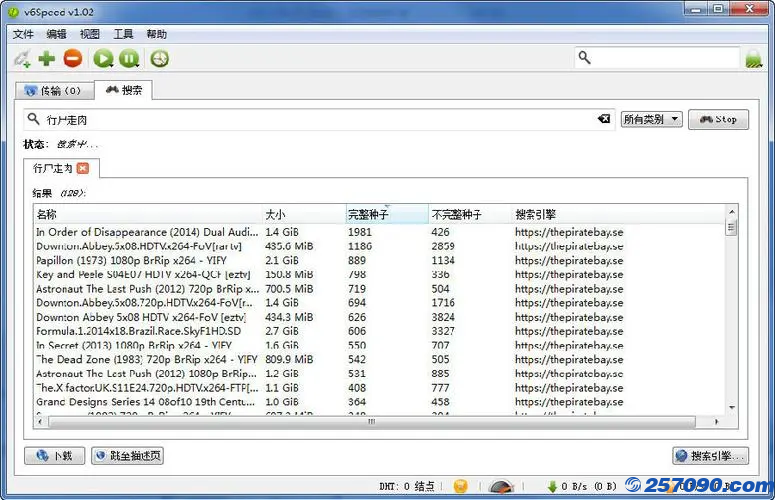Screen dimensions: 775x500
Task: Open the 编辑 menu
Action: pos(56,34)
